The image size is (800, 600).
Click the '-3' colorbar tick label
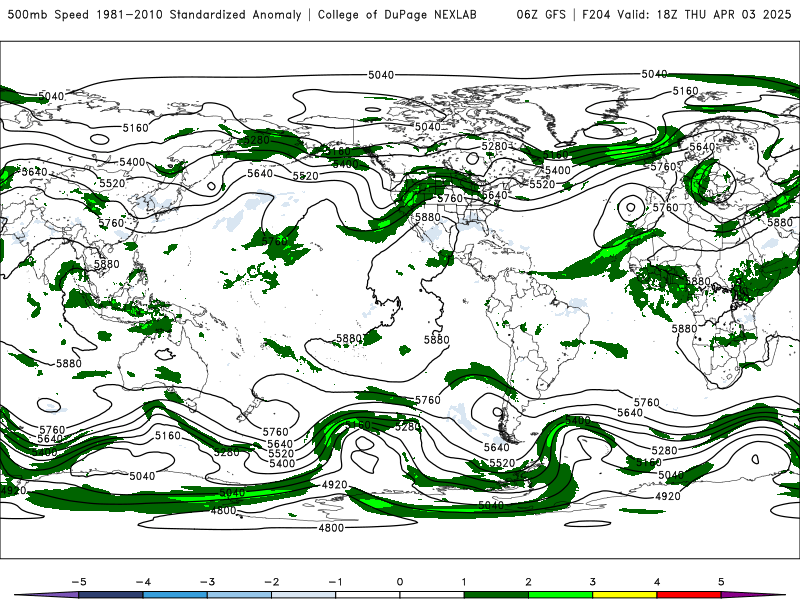click(x=207, y=582)
